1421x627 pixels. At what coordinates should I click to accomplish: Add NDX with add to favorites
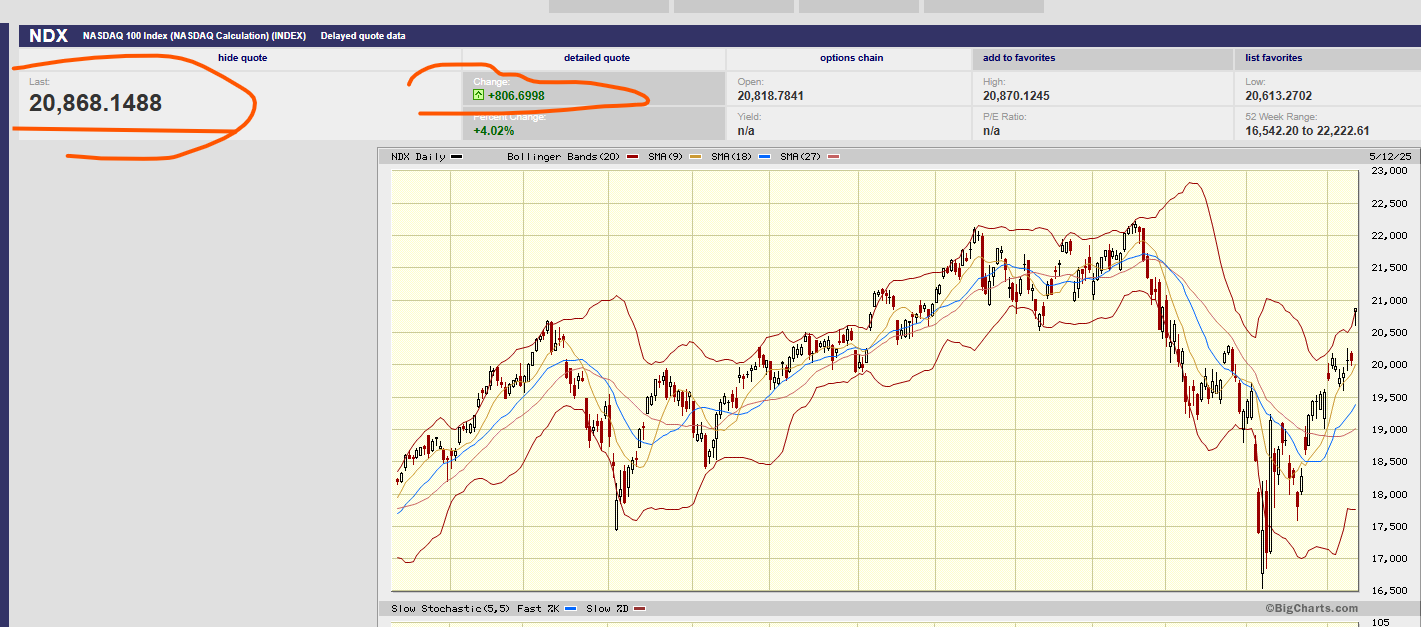1019,58
